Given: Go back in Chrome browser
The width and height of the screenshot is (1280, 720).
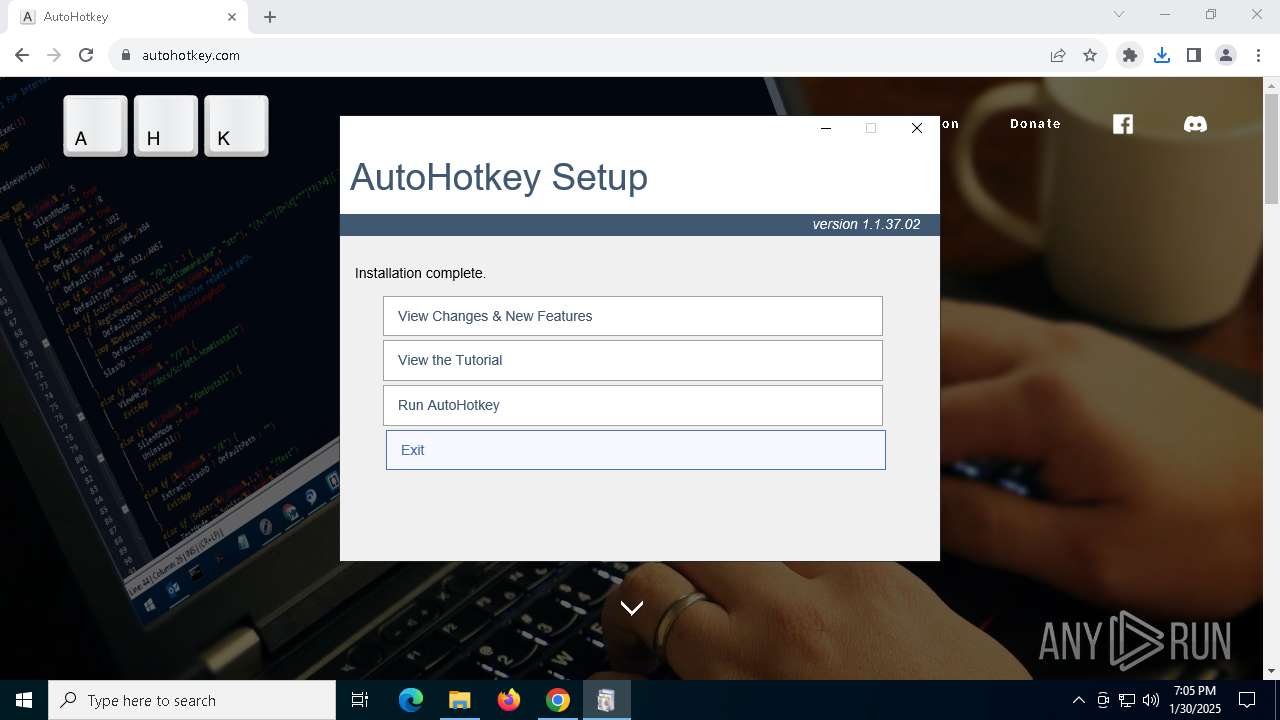Looking at the screenshot, I should [x=22, y=55].
